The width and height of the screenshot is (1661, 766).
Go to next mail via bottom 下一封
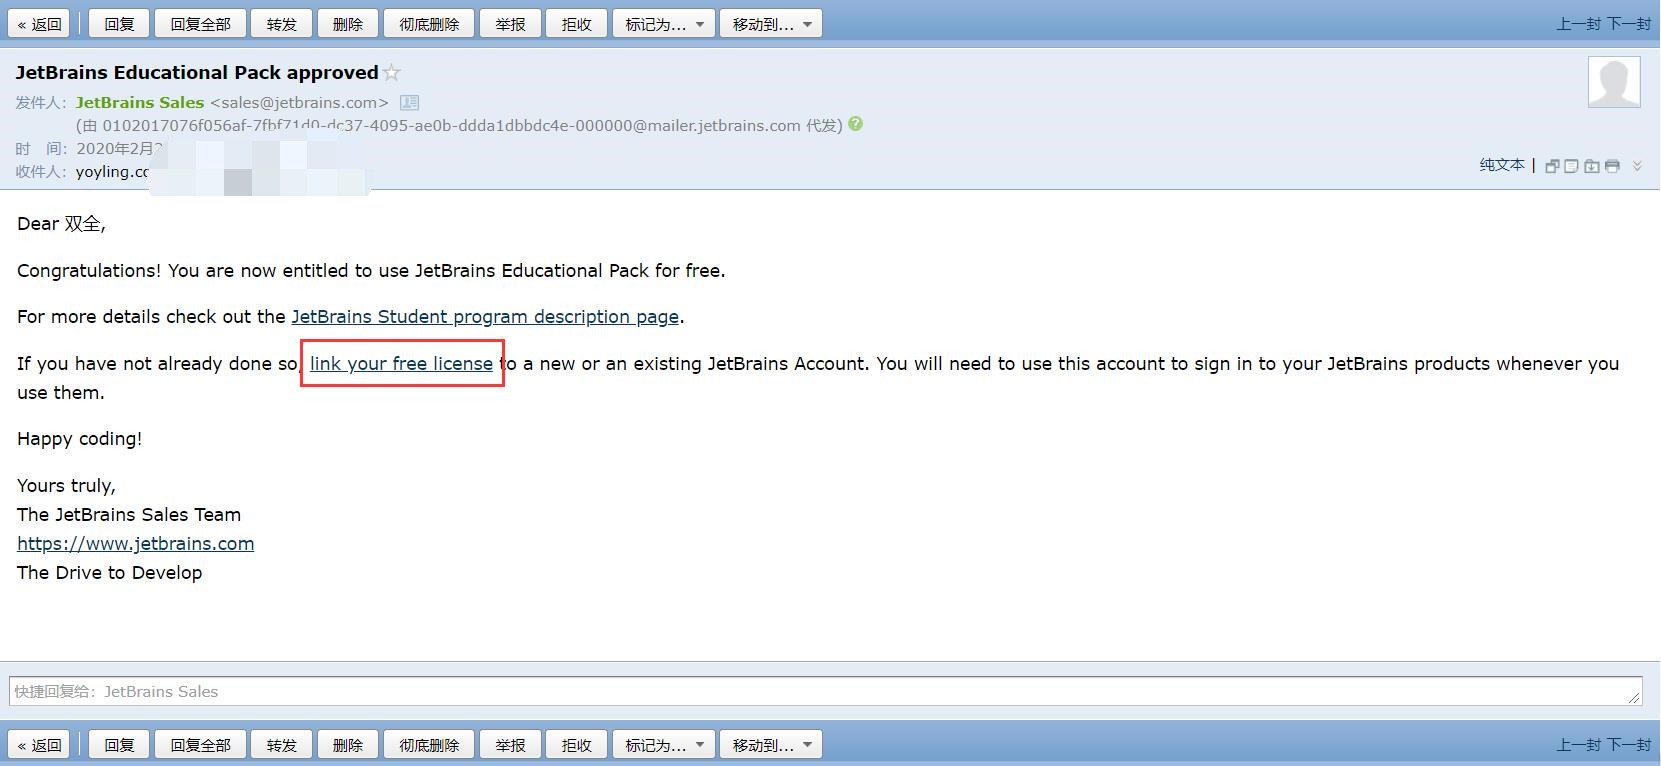click(1629, 745)
